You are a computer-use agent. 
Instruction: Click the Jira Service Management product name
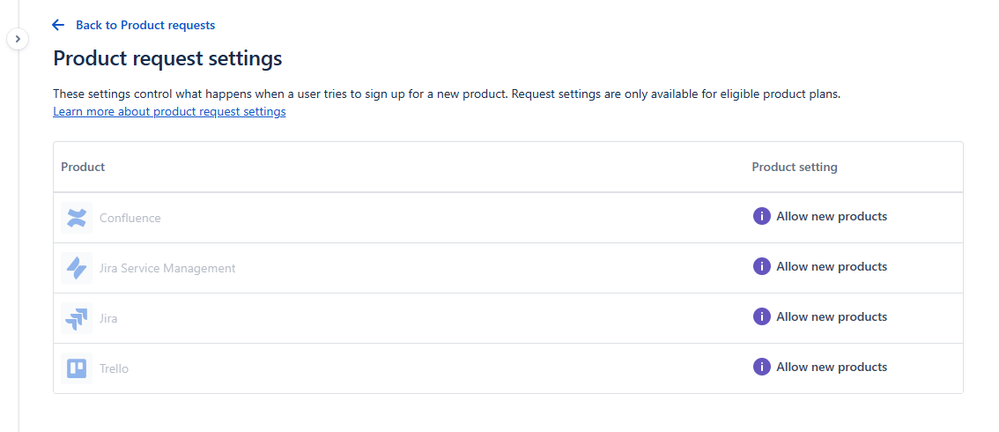coord(167,268)
